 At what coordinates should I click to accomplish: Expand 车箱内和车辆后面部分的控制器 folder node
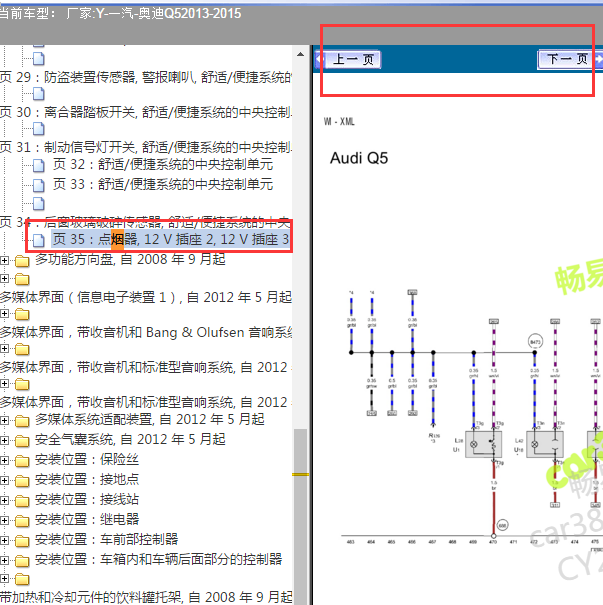(4, 561)
